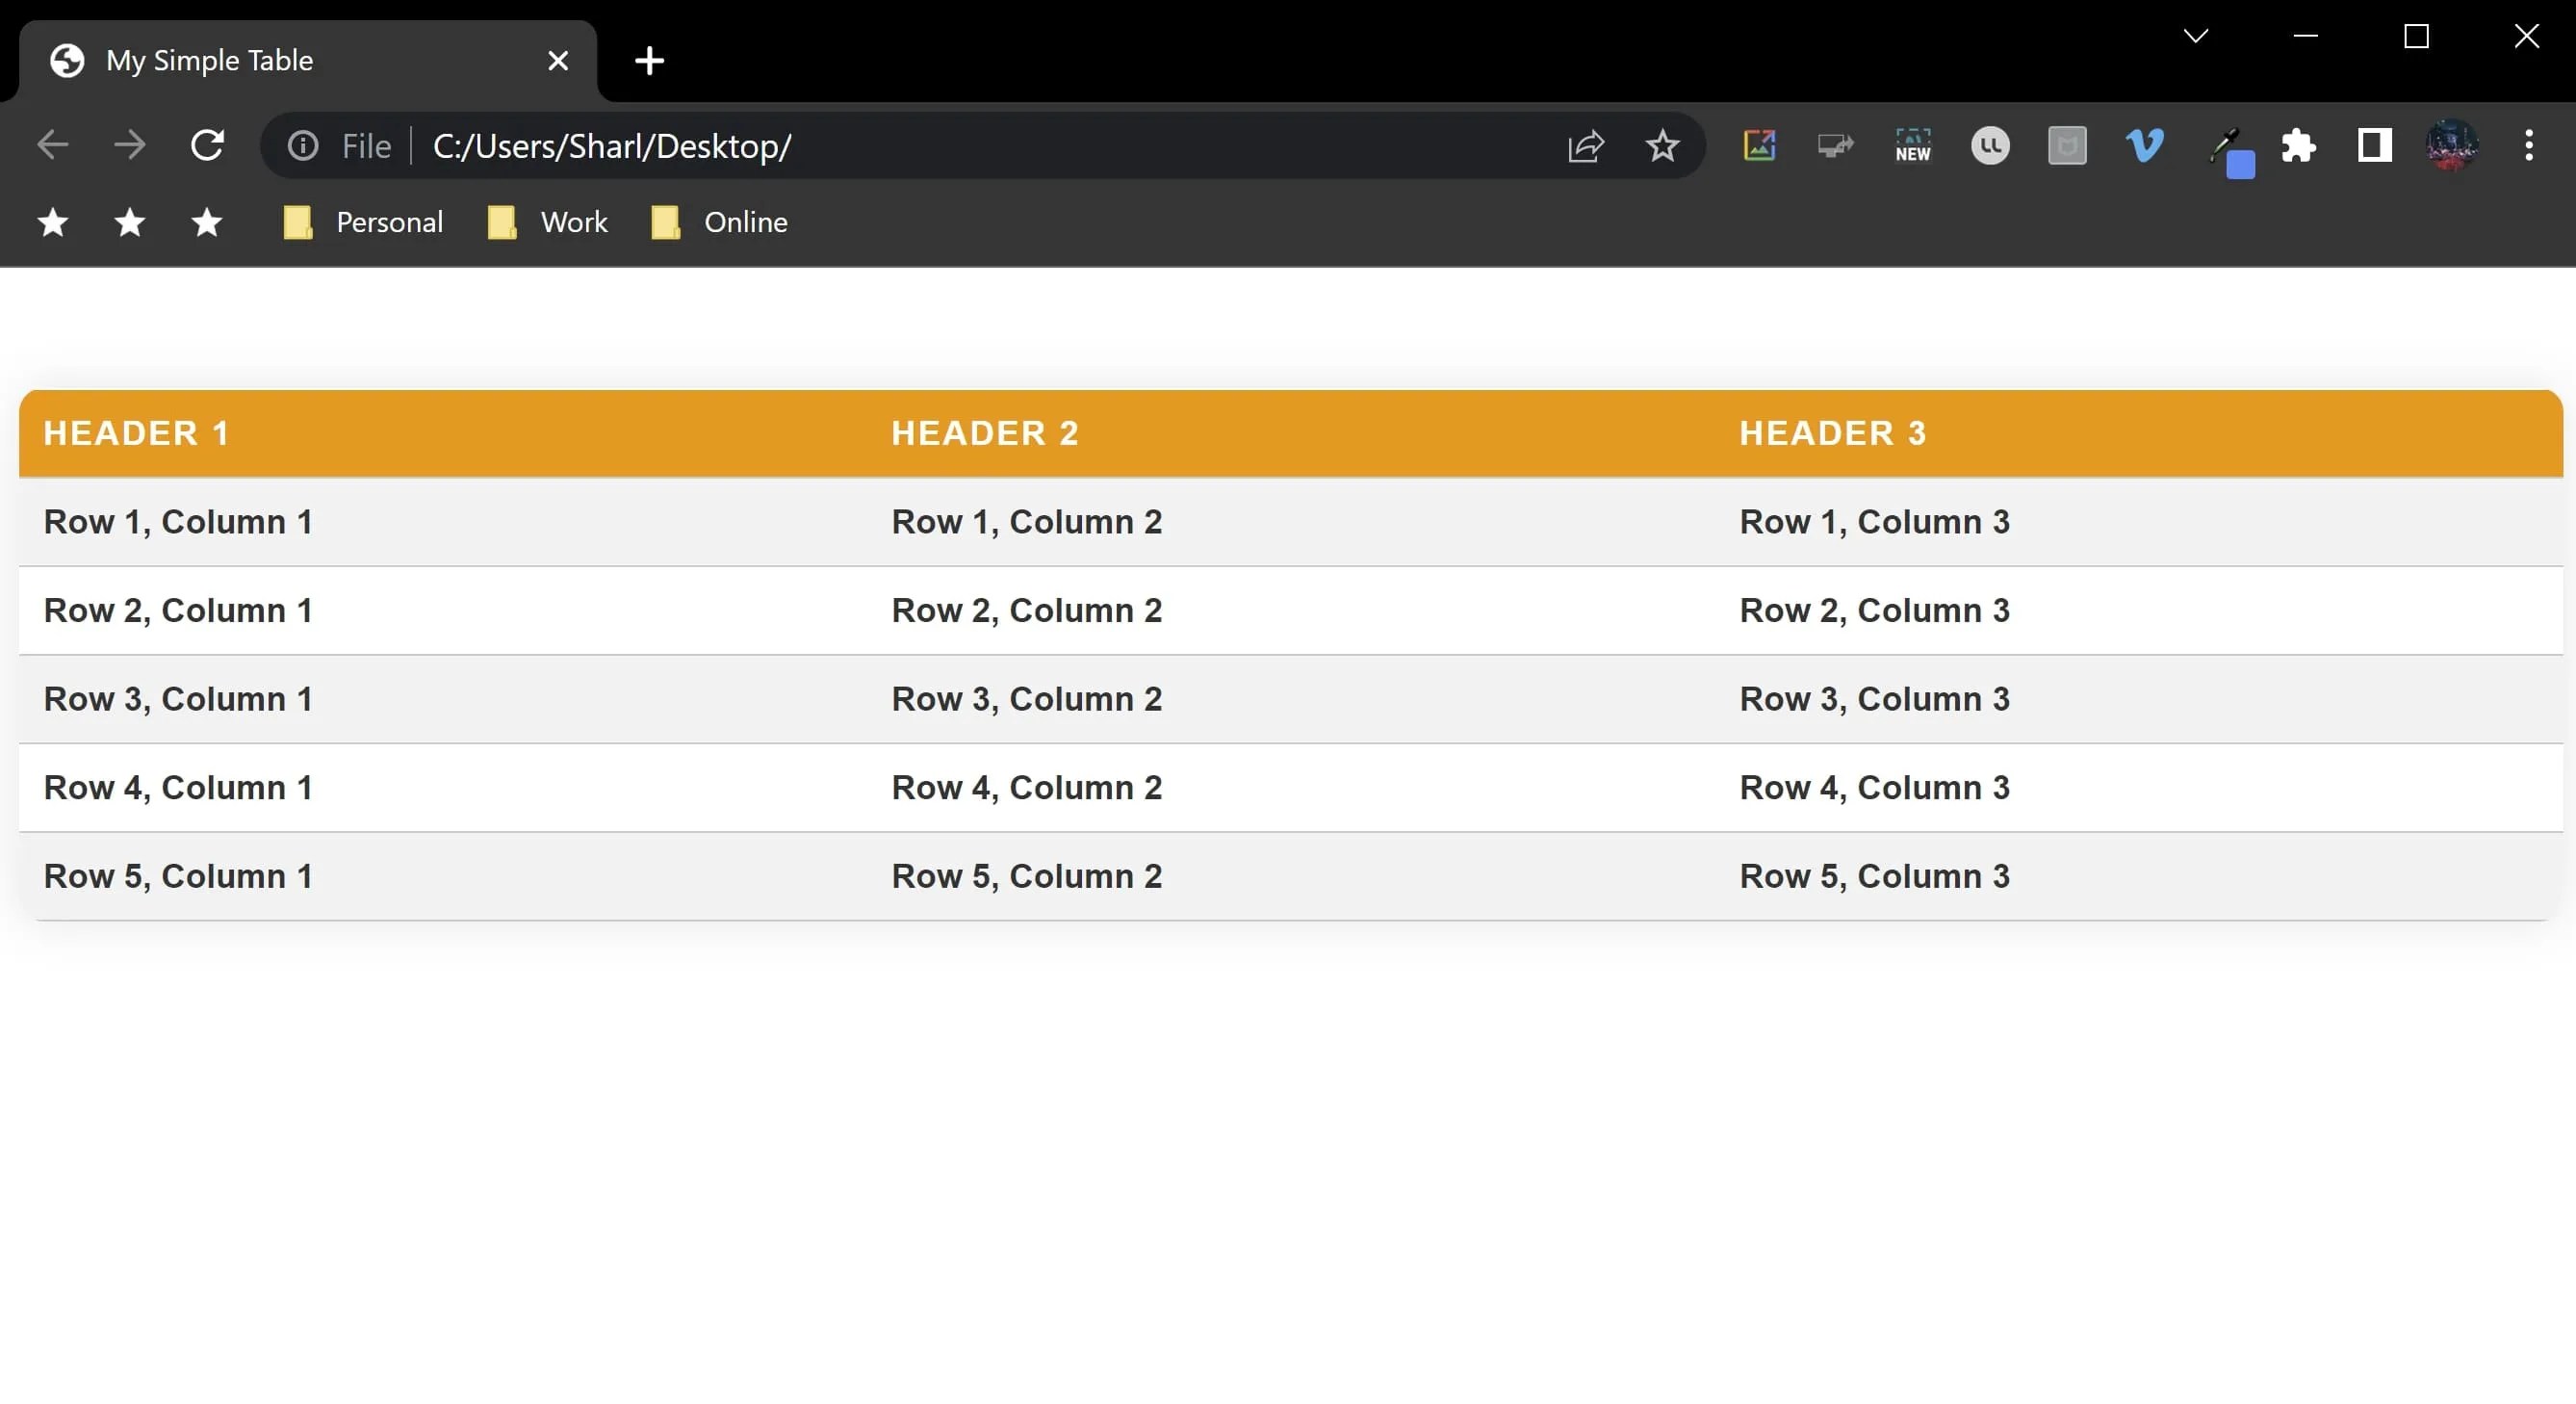Click the color picker eyedropper extension

pyautogui.click(x=2226, y=148)
